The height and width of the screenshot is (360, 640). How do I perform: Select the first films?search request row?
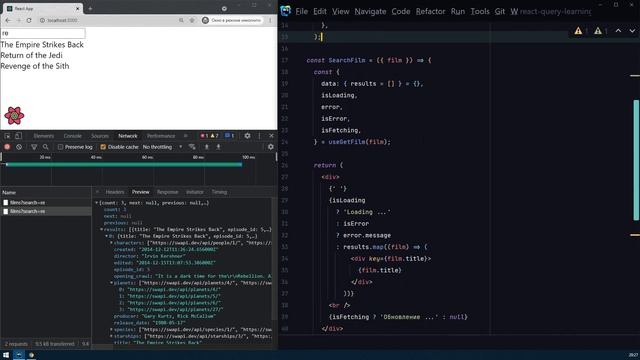pos(46,202)
